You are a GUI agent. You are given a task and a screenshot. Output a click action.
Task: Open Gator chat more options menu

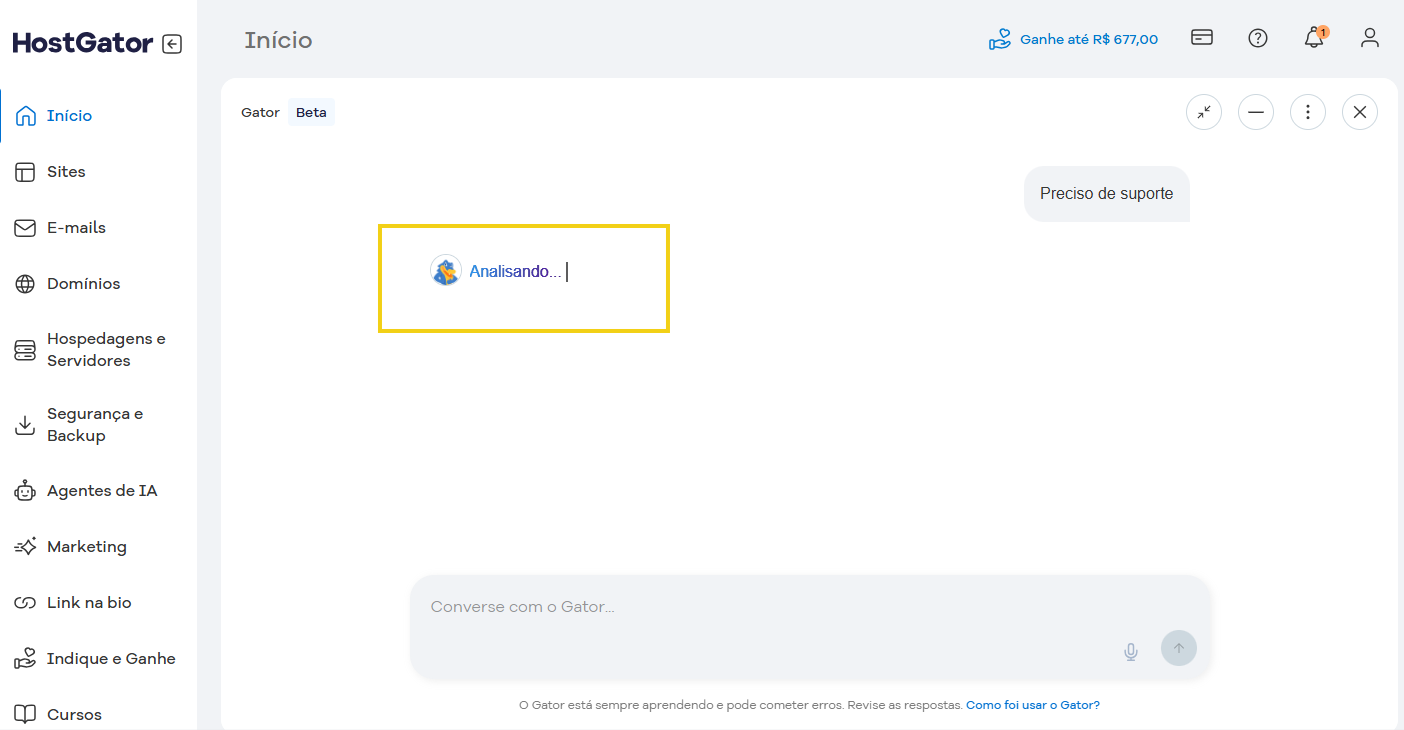click(1308, 112)
